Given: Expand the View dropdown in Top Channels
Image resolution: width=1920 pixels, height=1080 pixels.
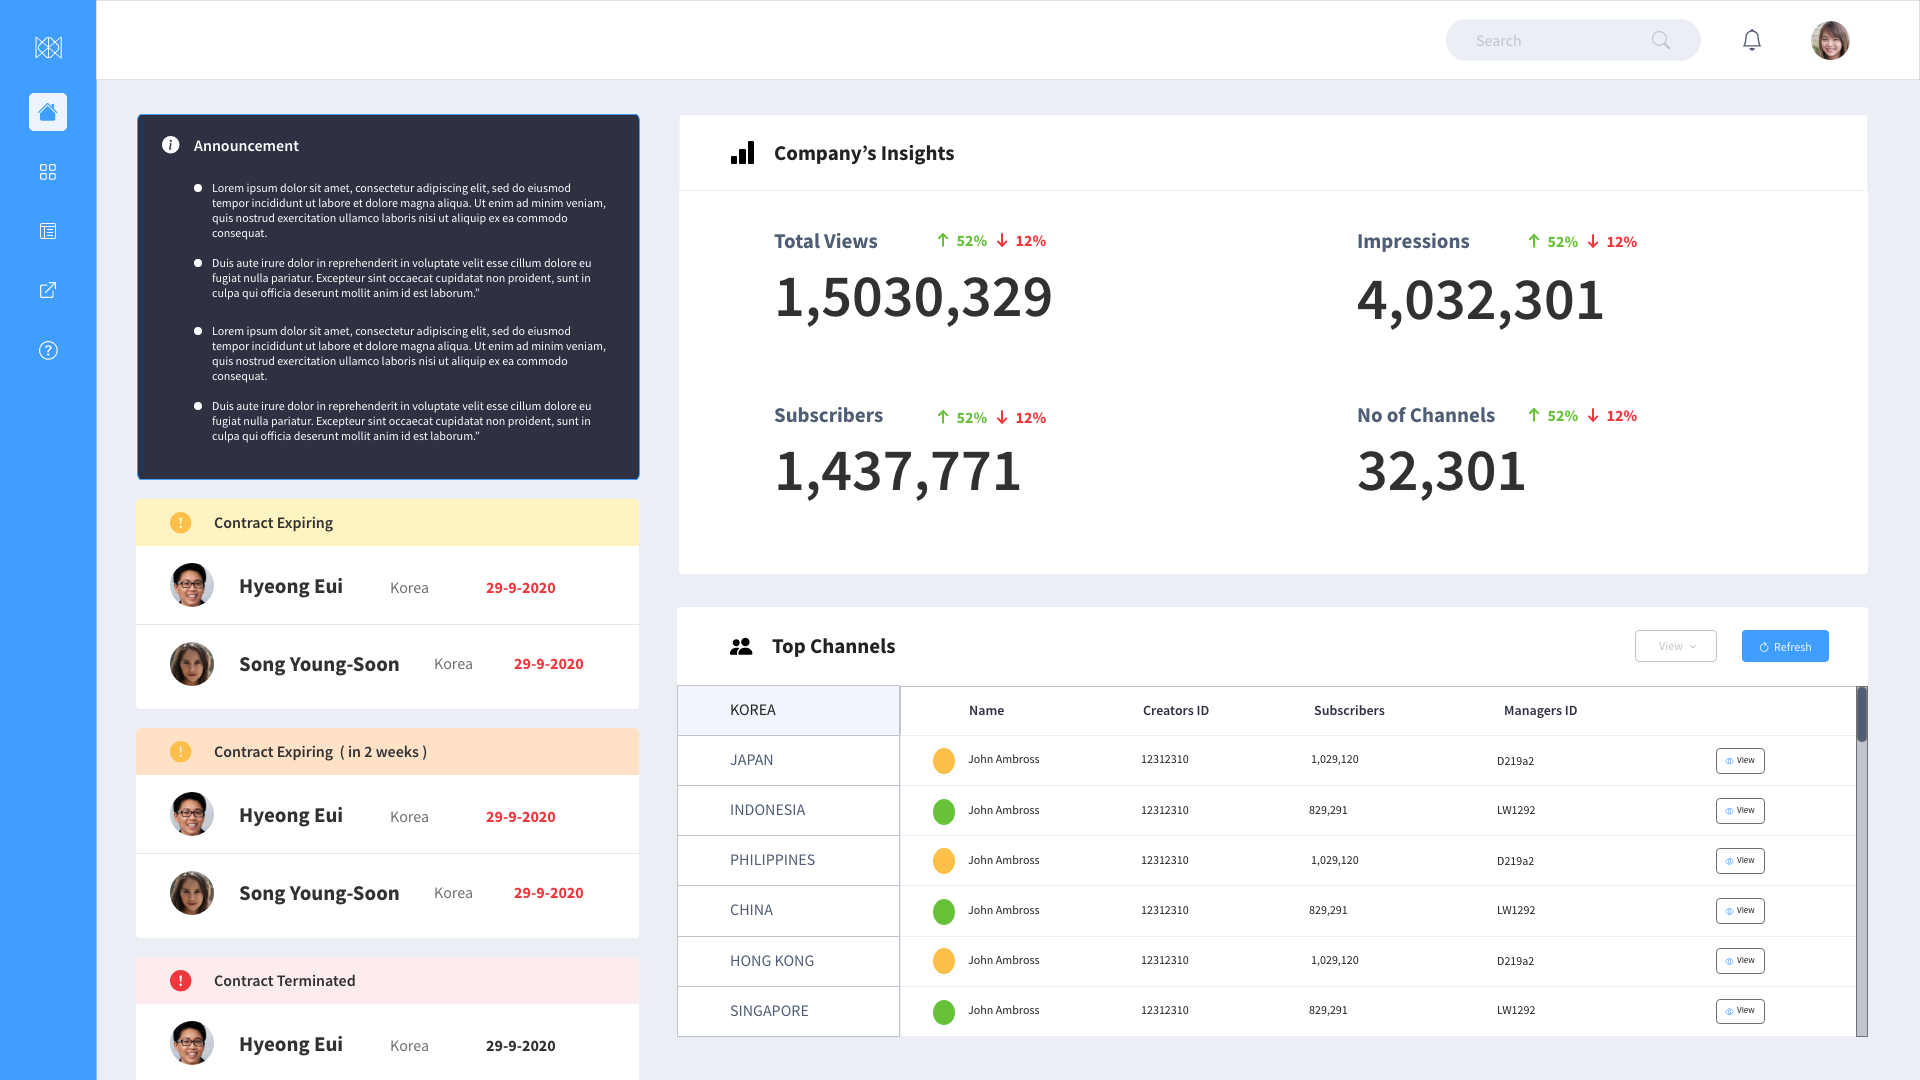Looking at the screenshot, I should (x=1676, y=646).
